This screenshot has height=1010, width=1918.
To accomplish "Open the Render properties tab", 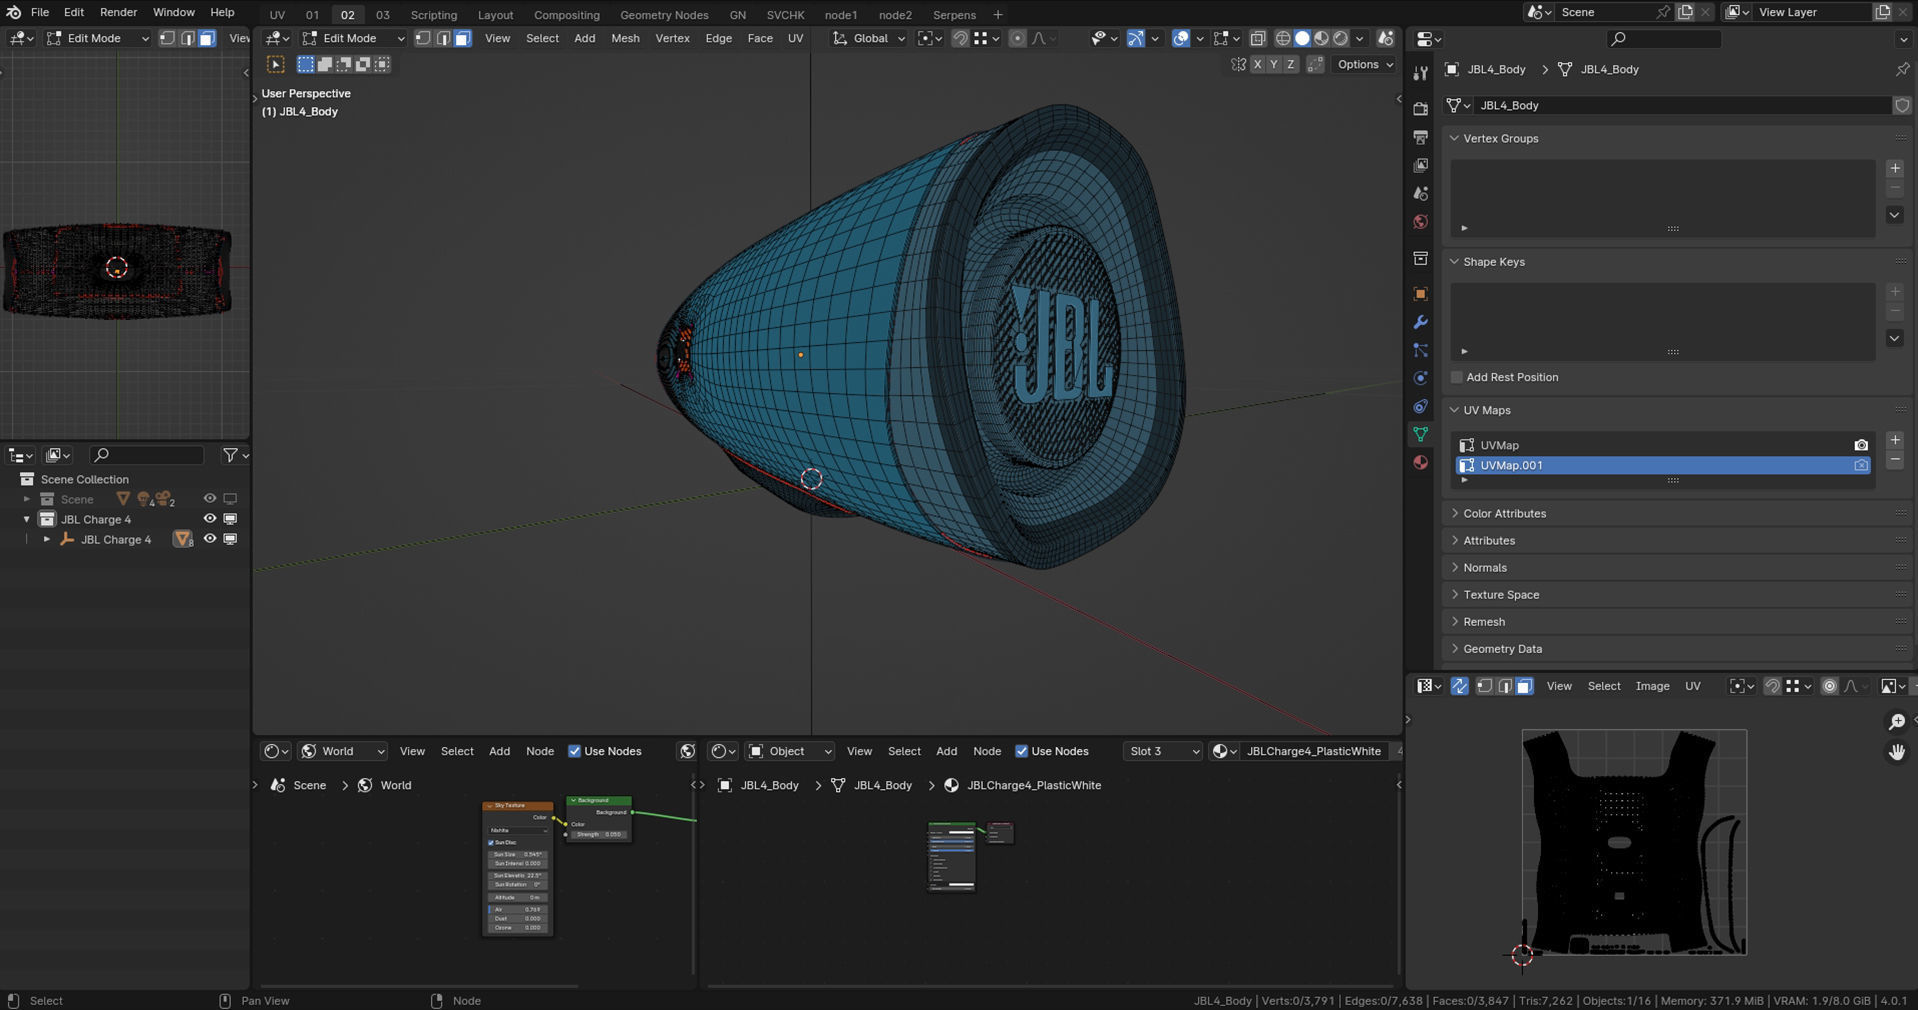I will coord(1420,108).
